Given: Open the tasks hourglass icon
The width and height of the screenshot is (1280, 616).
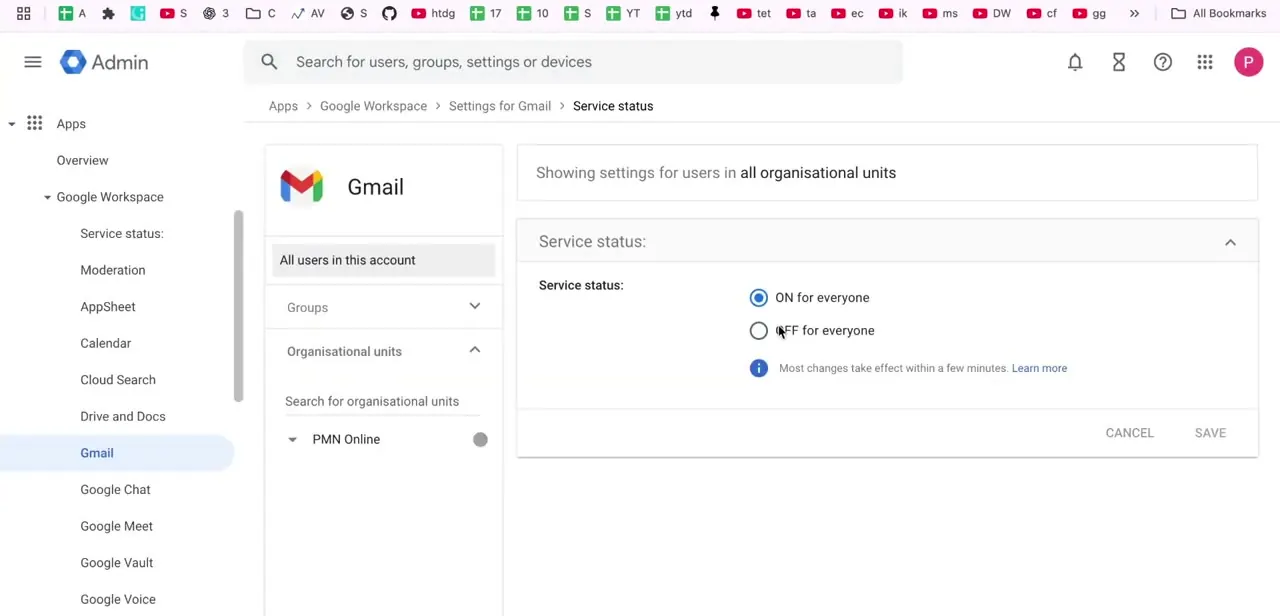Looking at the screenshot, I should point(1119,62).
